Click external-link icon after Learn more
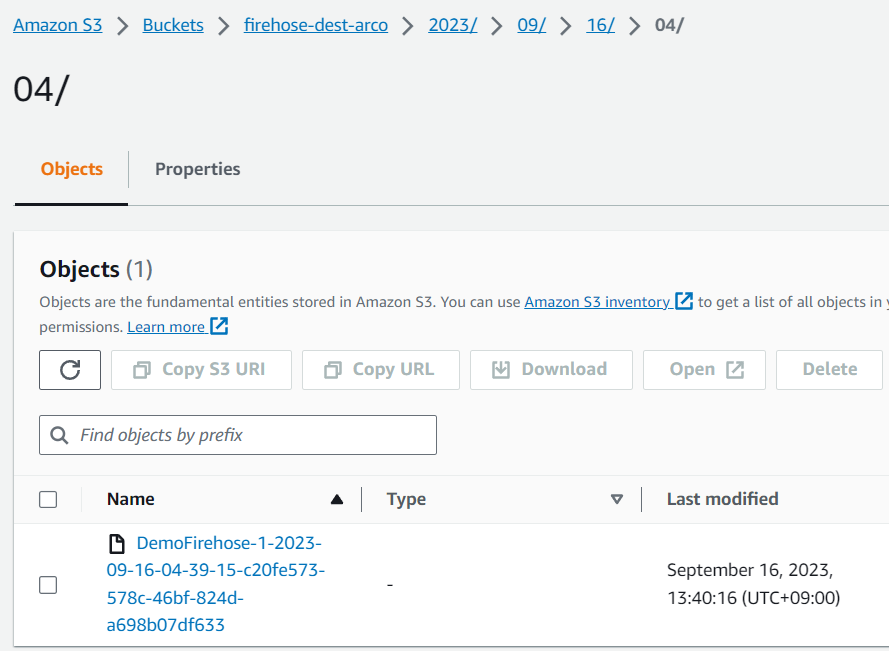 (x=219, y=326)
